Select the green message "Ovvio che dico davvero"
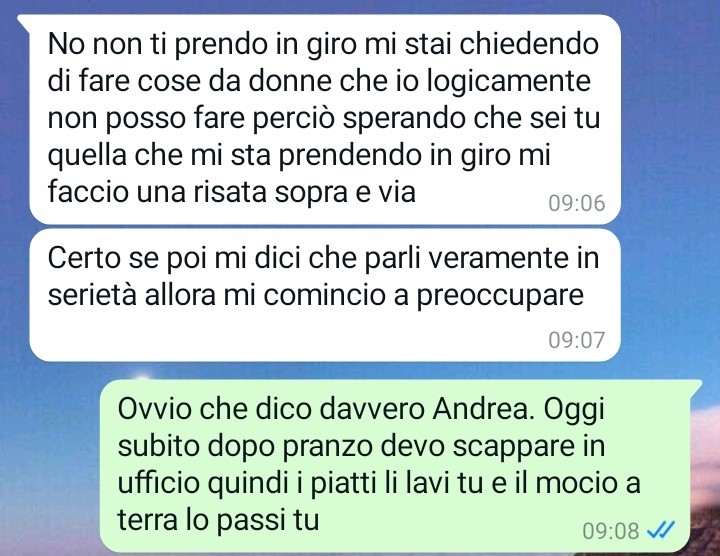 tap(396, 466)
